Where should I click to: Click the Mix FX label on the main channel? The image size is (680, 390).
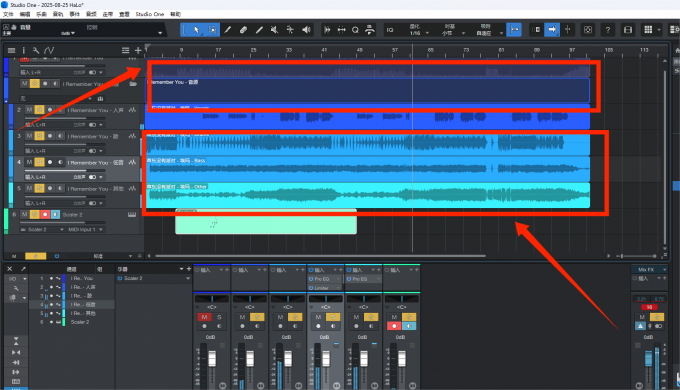click(646, 269)
